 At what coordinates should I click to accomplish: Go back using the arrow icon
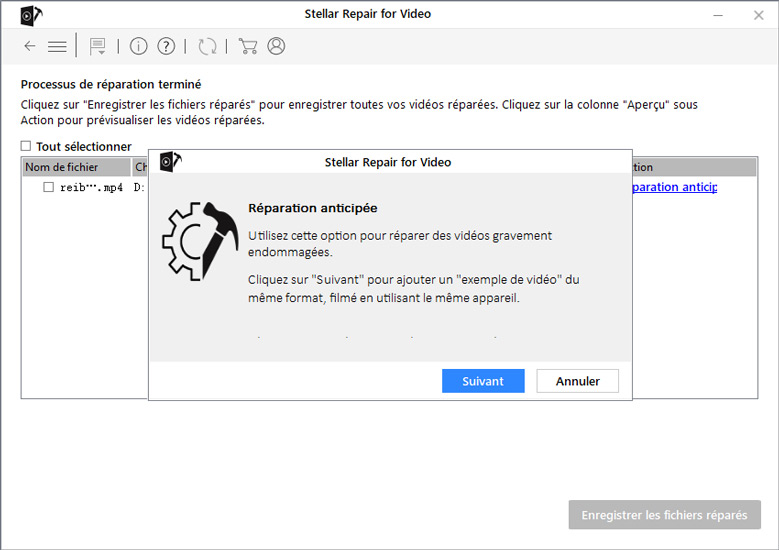pyautogui.click(x=30, y=46)
